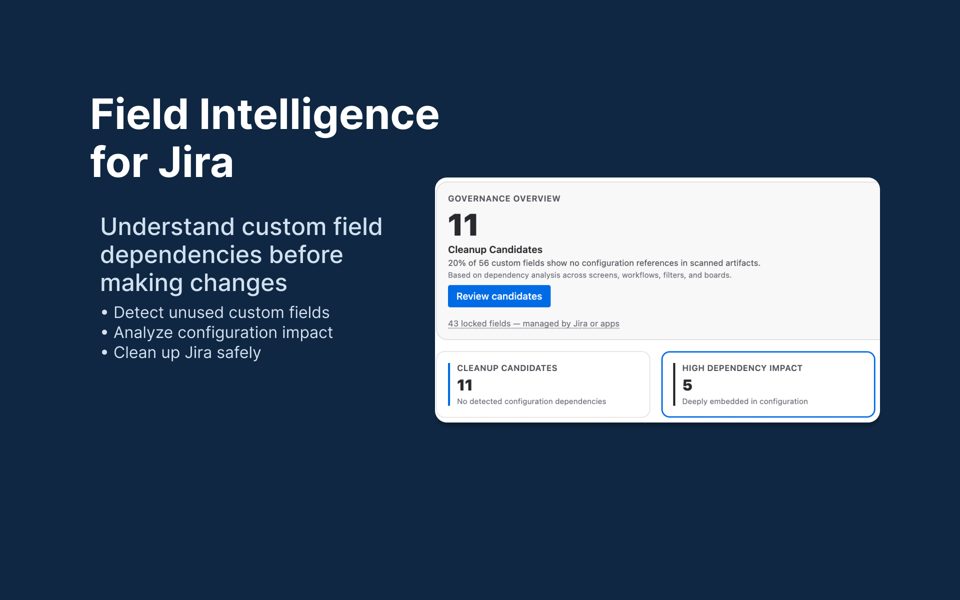Click the dark accent bar on the High Dependency card
The width and height of the screenshot is (960, 600).
coord(675,384)
